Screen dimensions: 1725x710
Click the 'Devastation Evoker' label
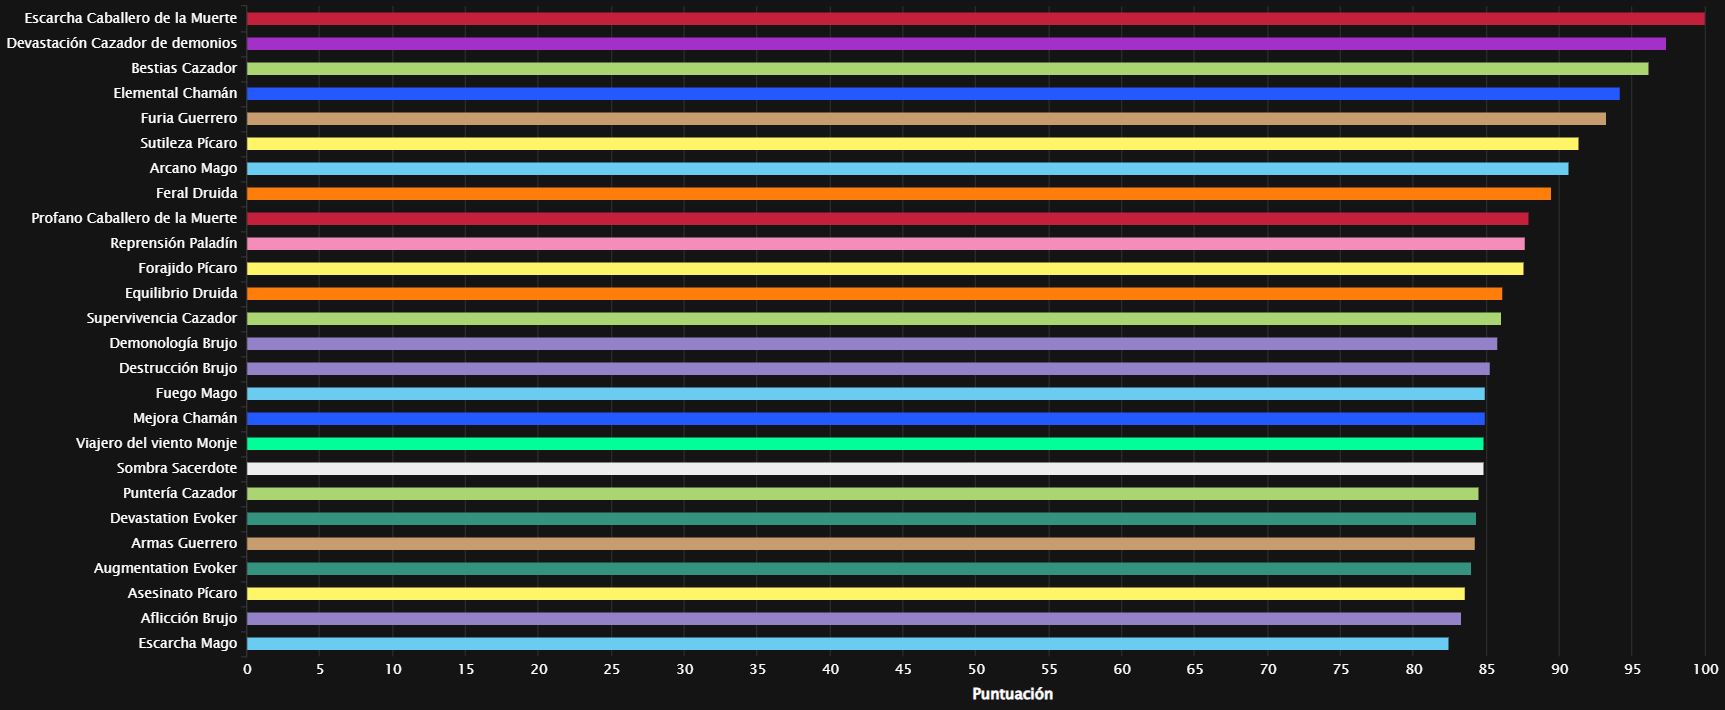(x=173, y=518)
